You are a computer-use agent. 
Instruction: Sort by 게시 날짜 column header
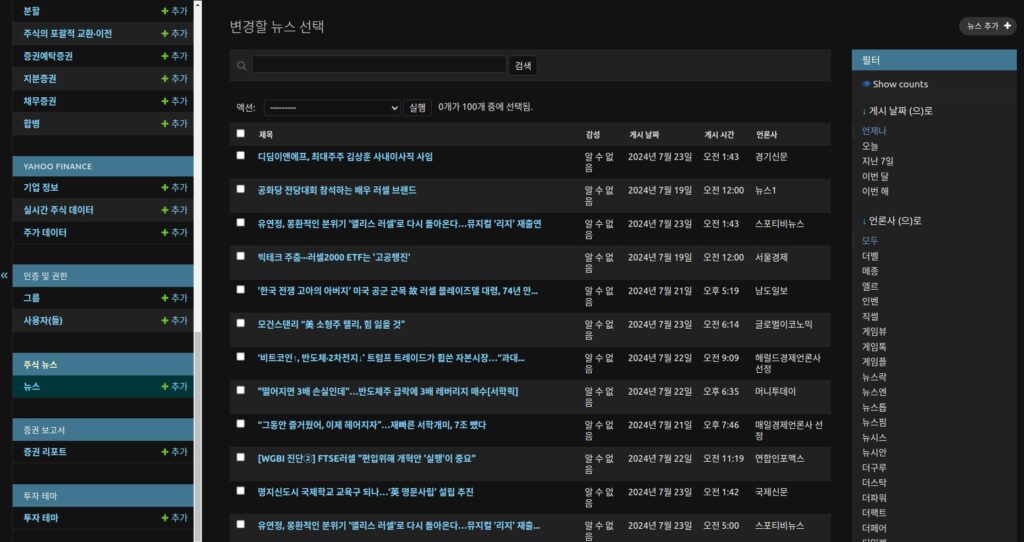(644, 135)
